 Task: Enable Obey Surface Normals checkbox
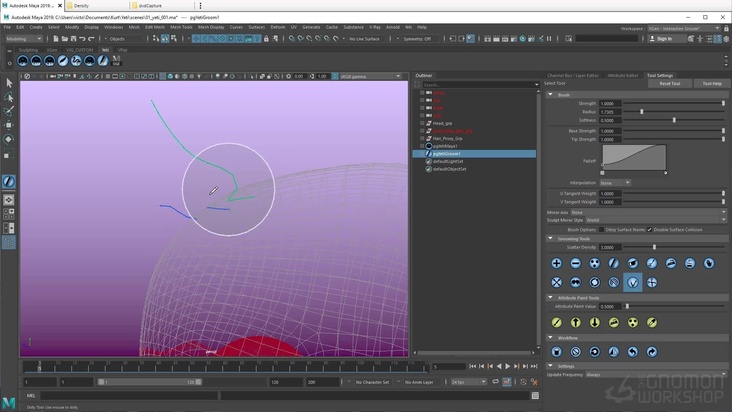coord(600,229)
